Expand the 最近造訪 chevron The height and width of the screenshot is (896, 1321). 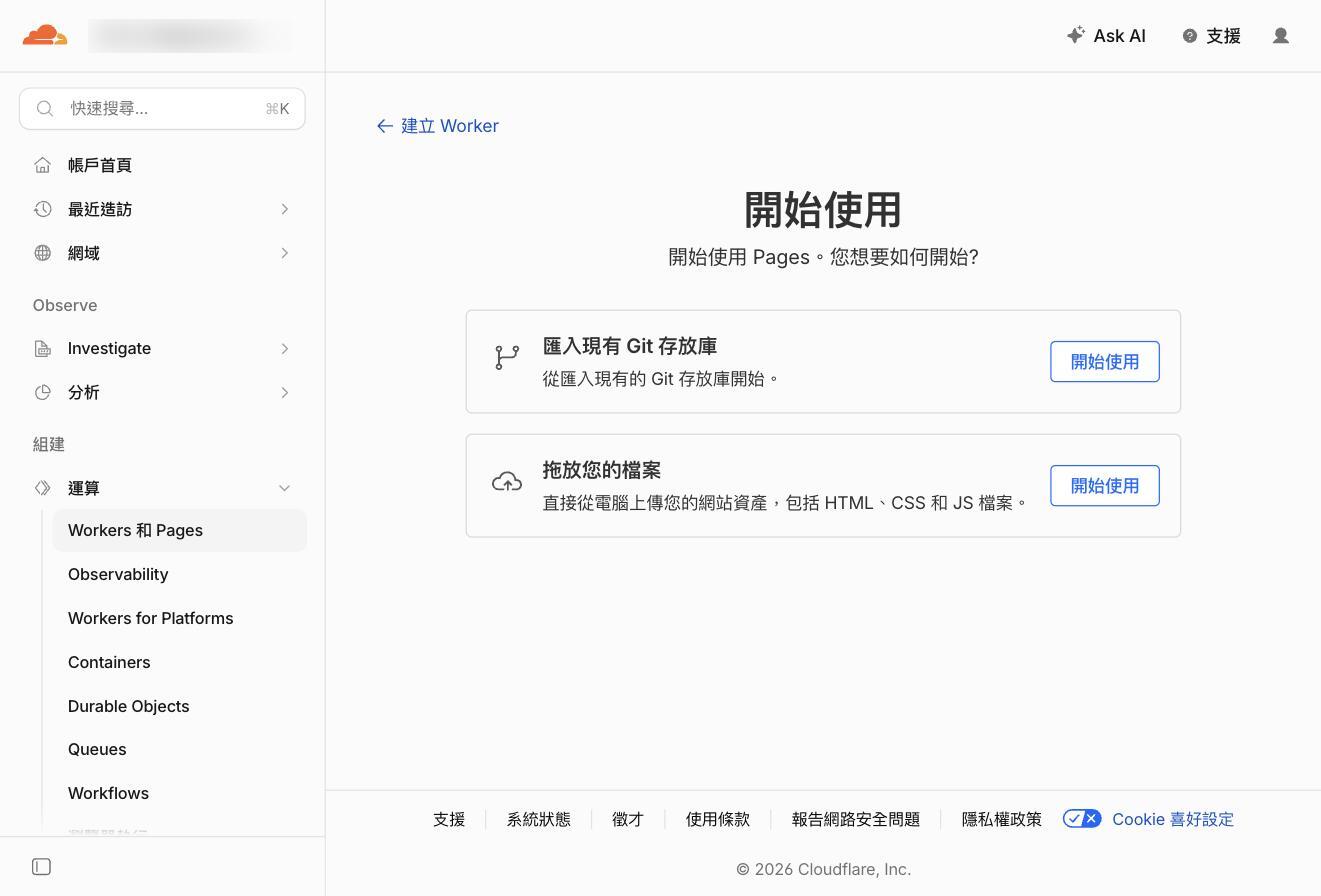point(285,209)
